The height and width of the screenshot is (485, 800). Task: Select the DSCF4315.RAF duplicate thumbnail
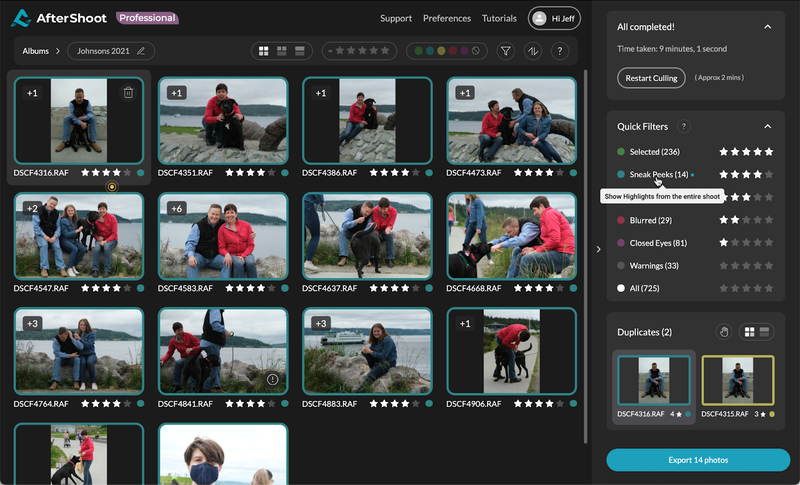[x=737, y=380]
